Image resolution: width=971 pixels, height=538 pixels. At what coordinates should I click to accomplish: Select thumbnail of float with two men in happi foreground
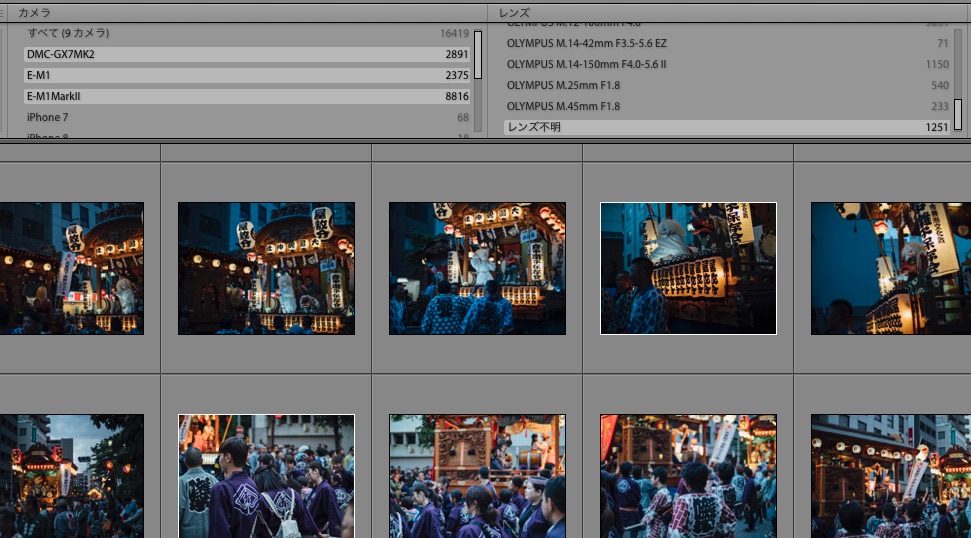pyautogui.click(x=477, y=269)
